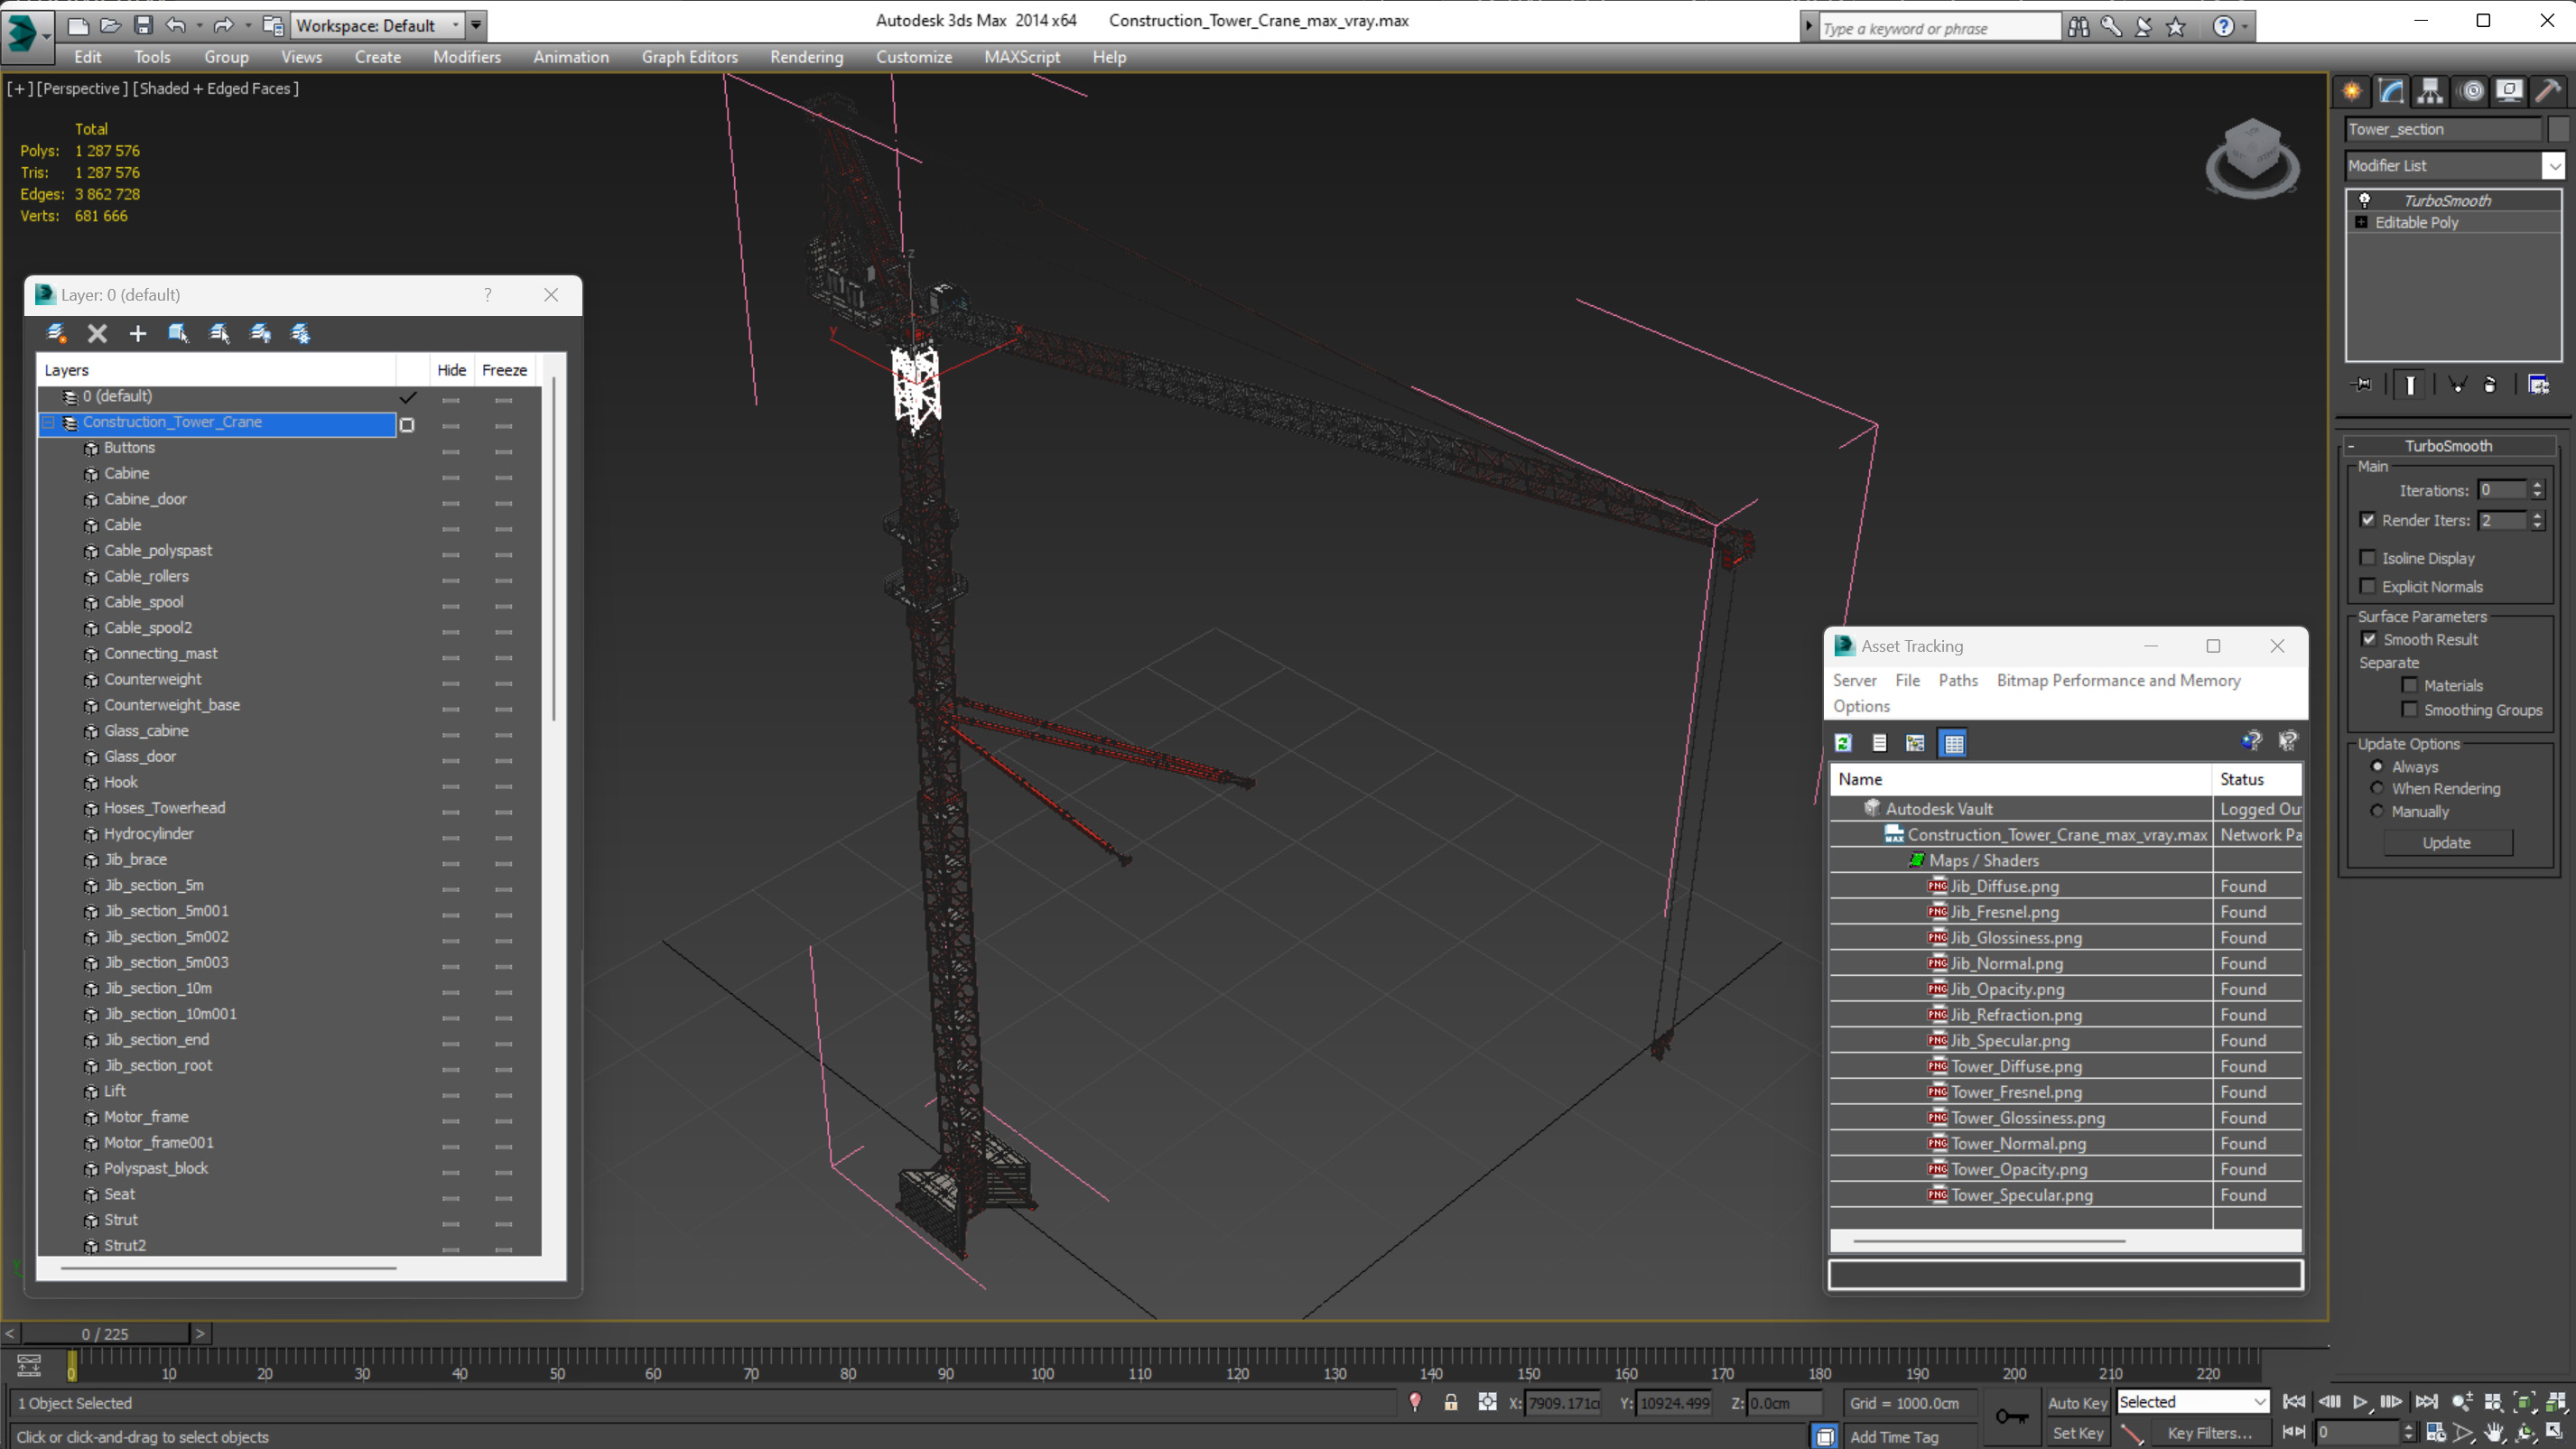Image resolution: width=2576 pixels, height=1449 pixels.
Task: Enable Separate by Smoothing Groups checkbox
Action: pos(2410,710)
